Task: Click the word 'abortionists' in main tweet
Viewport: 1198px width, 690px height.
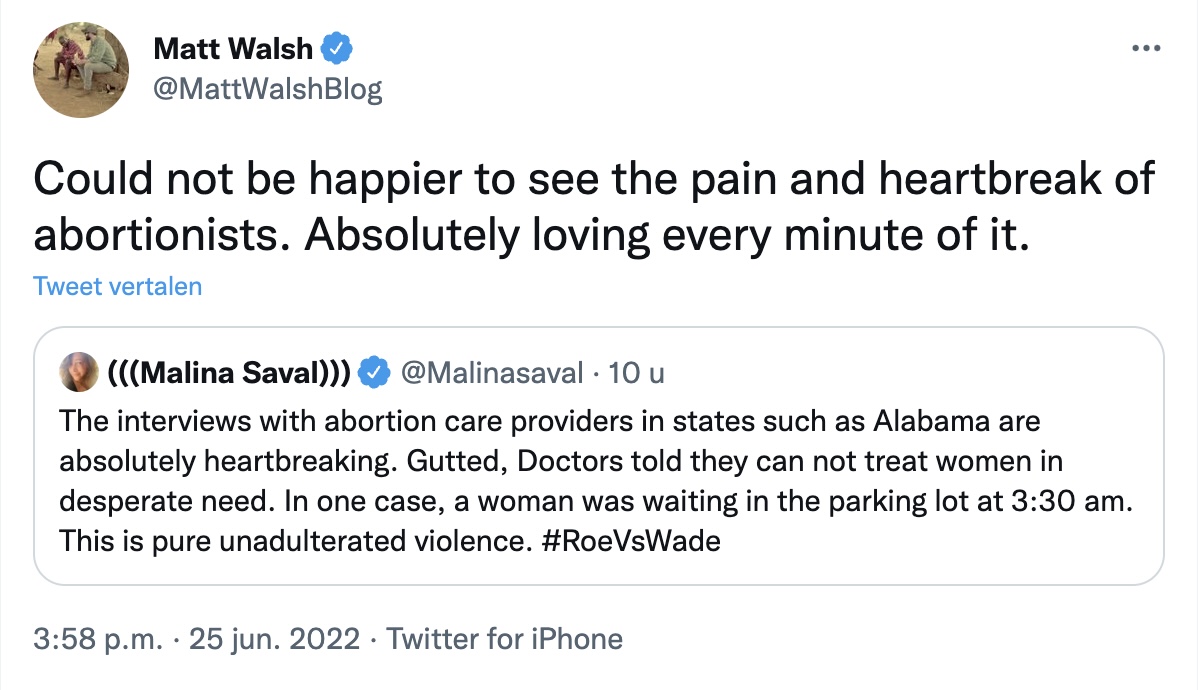Action: point(161,233)
